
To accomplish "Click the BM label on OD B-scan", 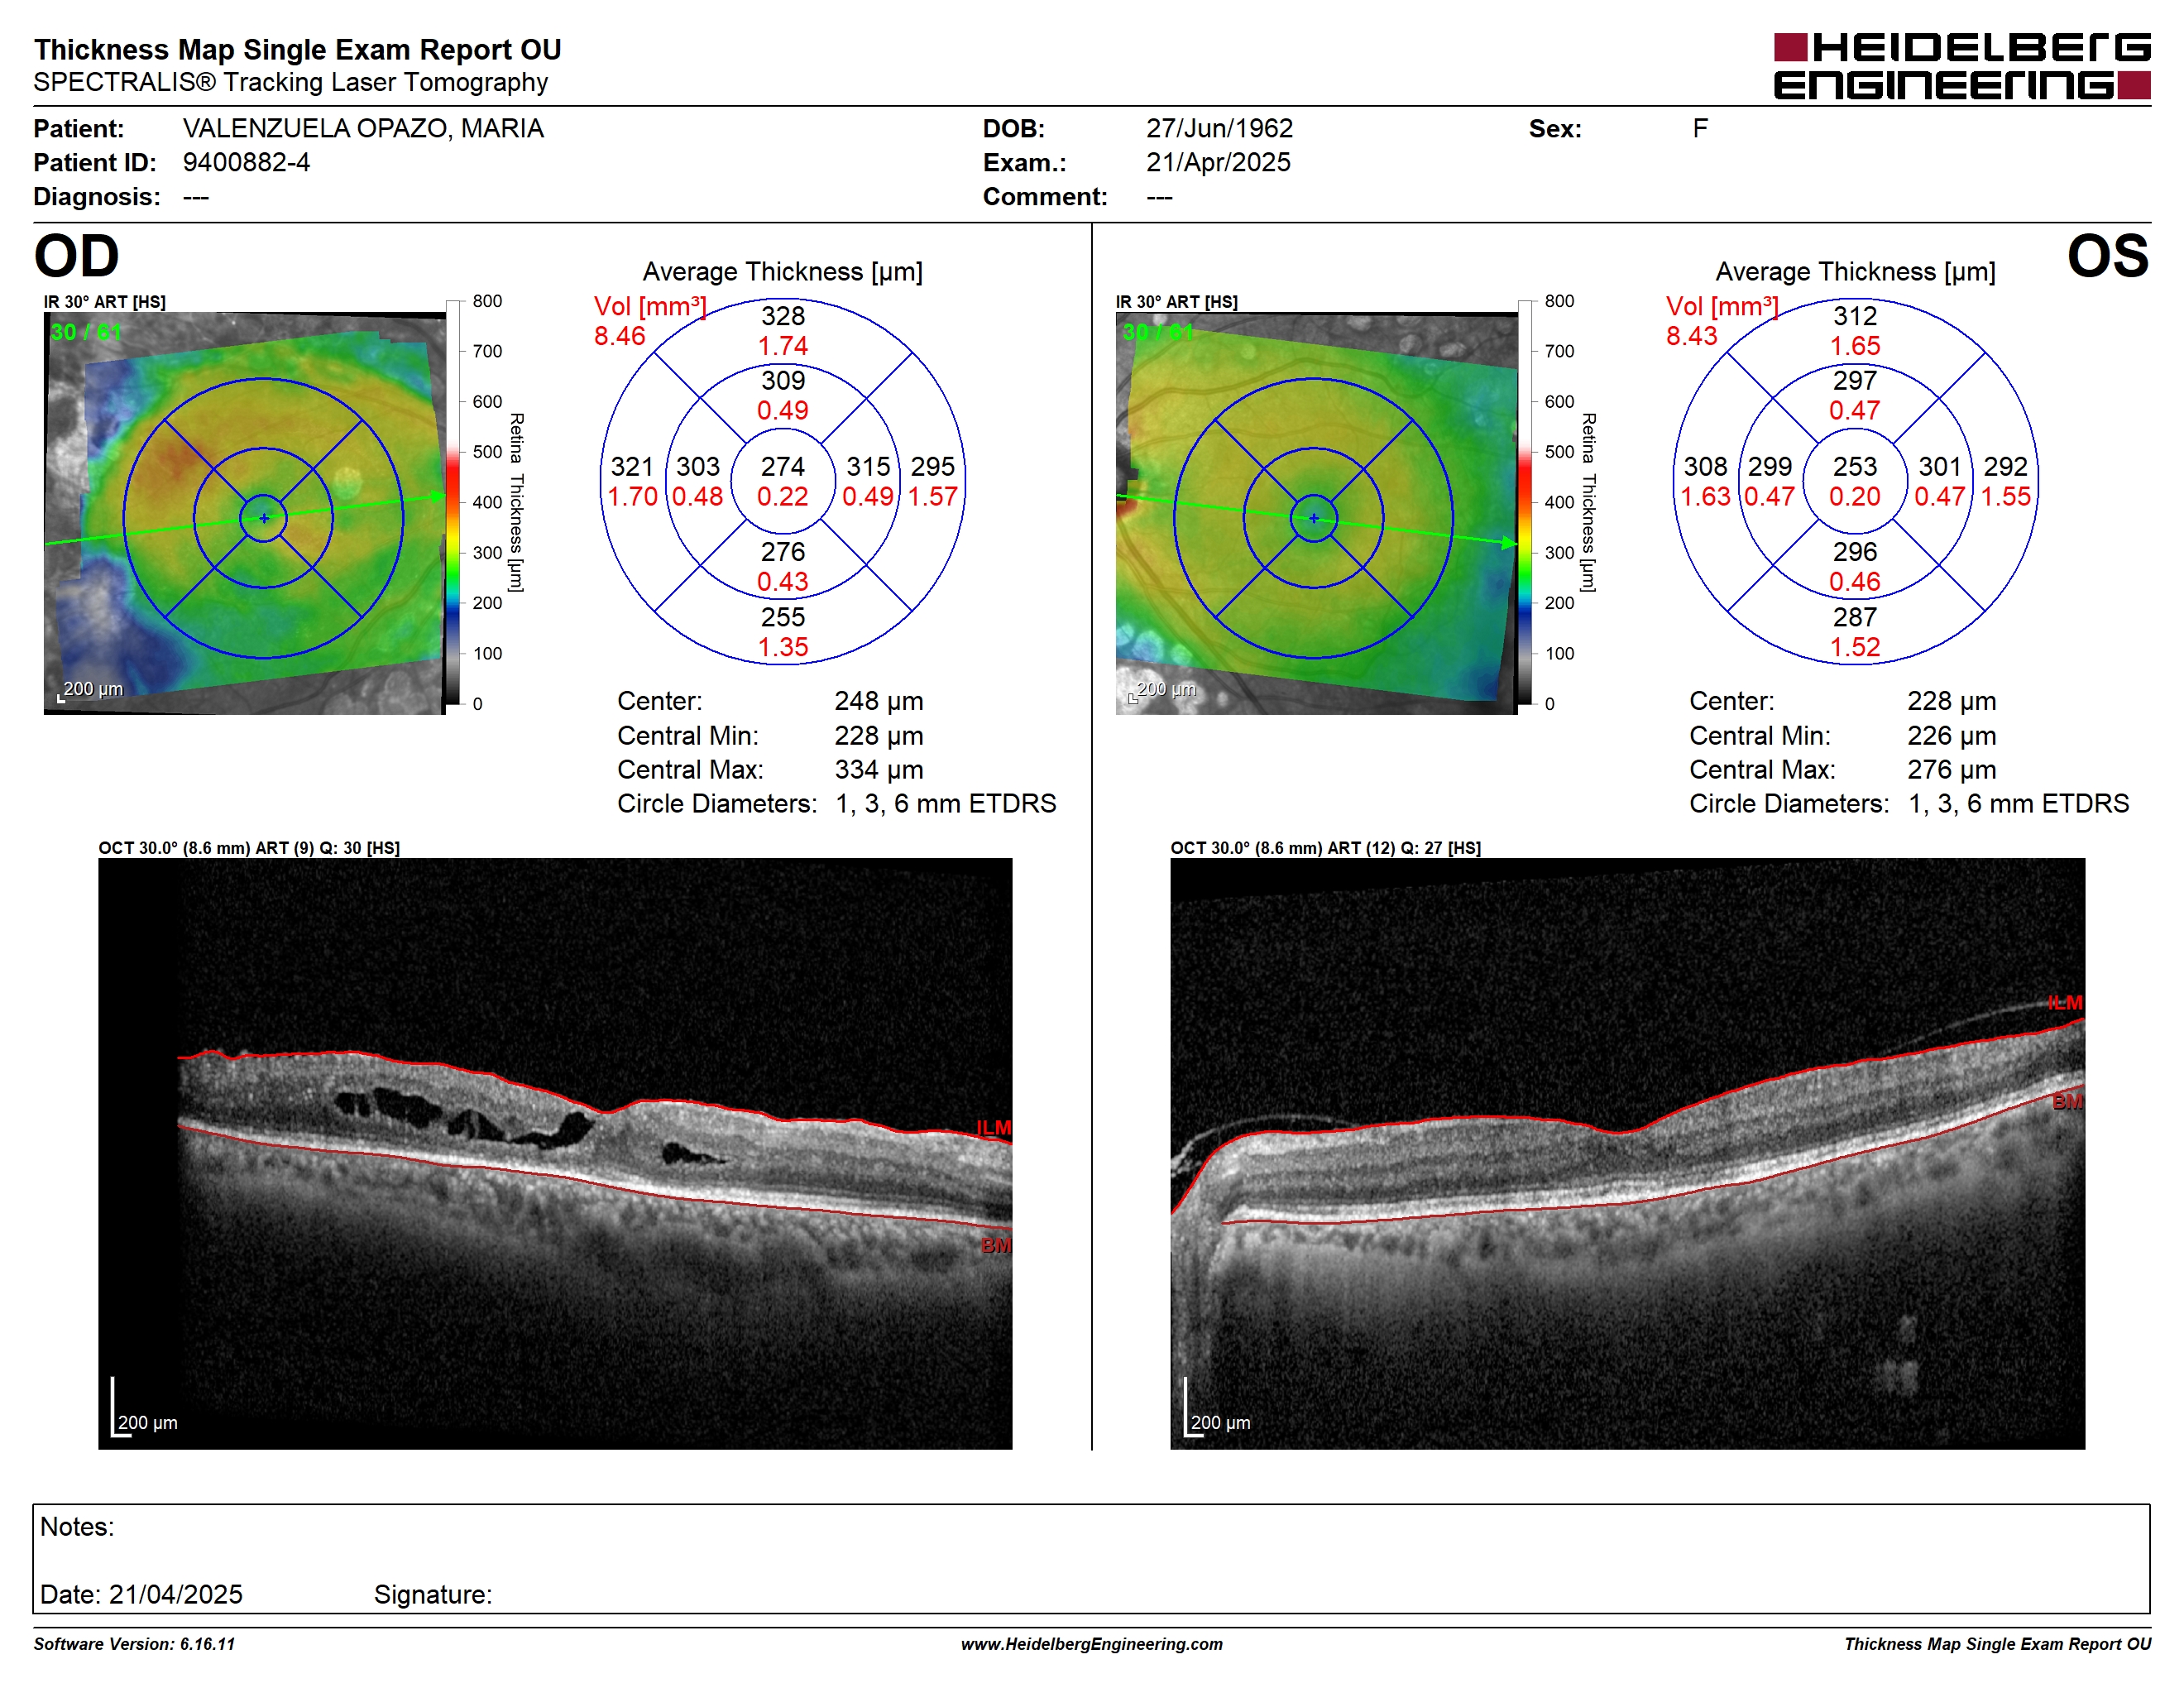I will click(996, 1245).
